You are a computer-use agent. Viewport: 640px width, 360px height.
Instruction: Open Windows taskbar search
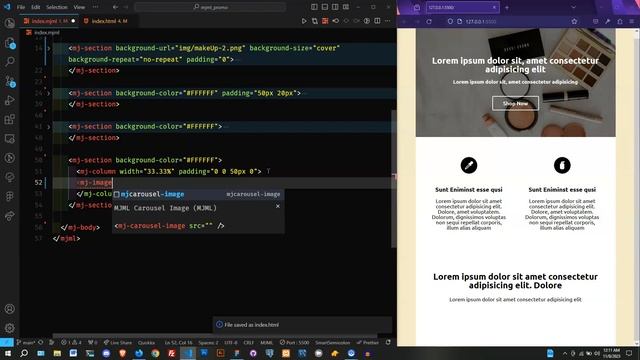pos(24,353)
